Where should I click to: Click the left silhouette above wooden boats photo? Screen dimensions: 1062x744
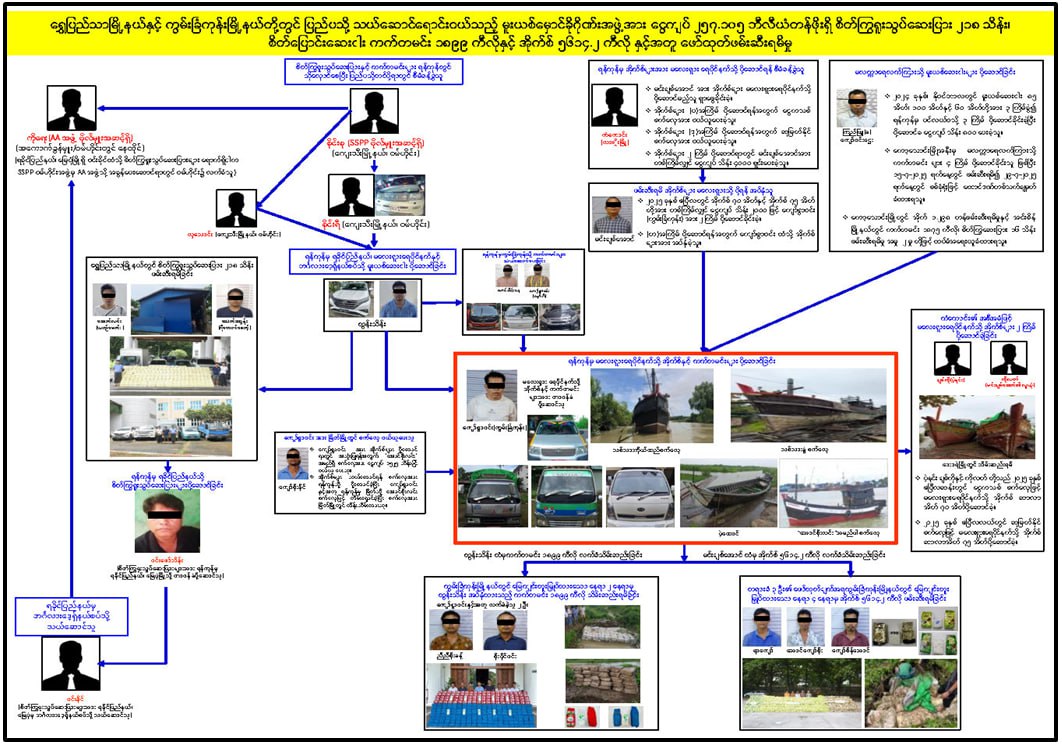(x=952, y=358)
